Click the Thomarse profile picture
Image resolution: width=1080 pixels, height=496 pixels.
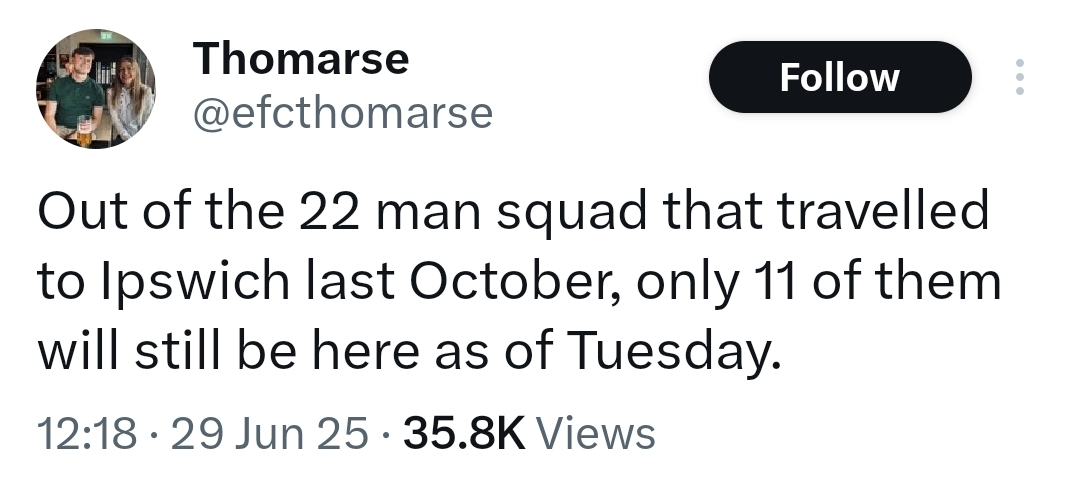95,89
